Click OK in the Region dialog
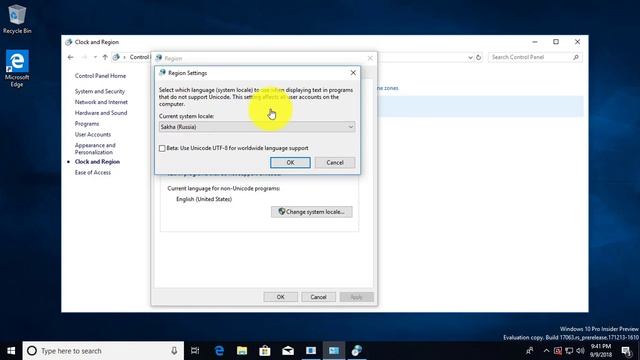Screen dimensions: 640x360 tap(280, 297)
